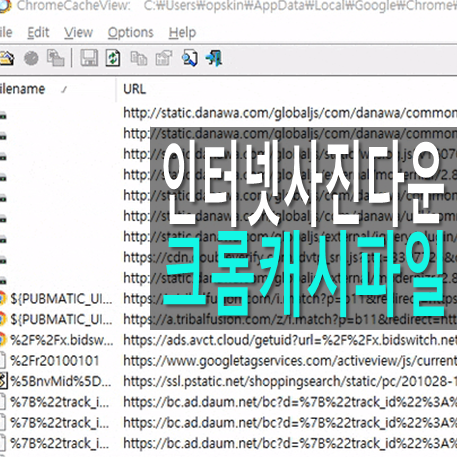The height and width of the screenshot is (457, 458).
Task: Click the file icon beside %2Fr20100101
Action: [x=3, y=361]
